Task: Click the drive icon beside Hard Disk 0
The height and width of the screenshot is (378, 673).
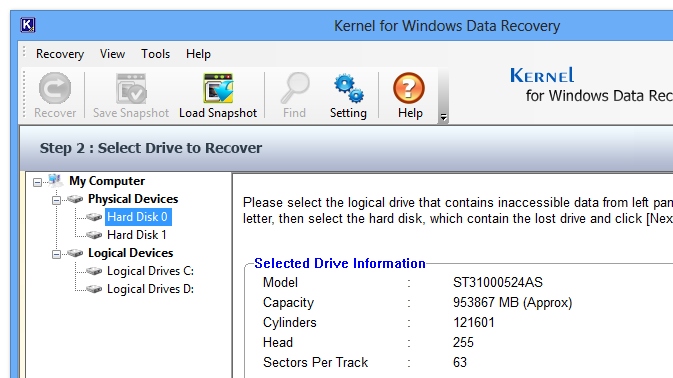Action: point(94,217)
